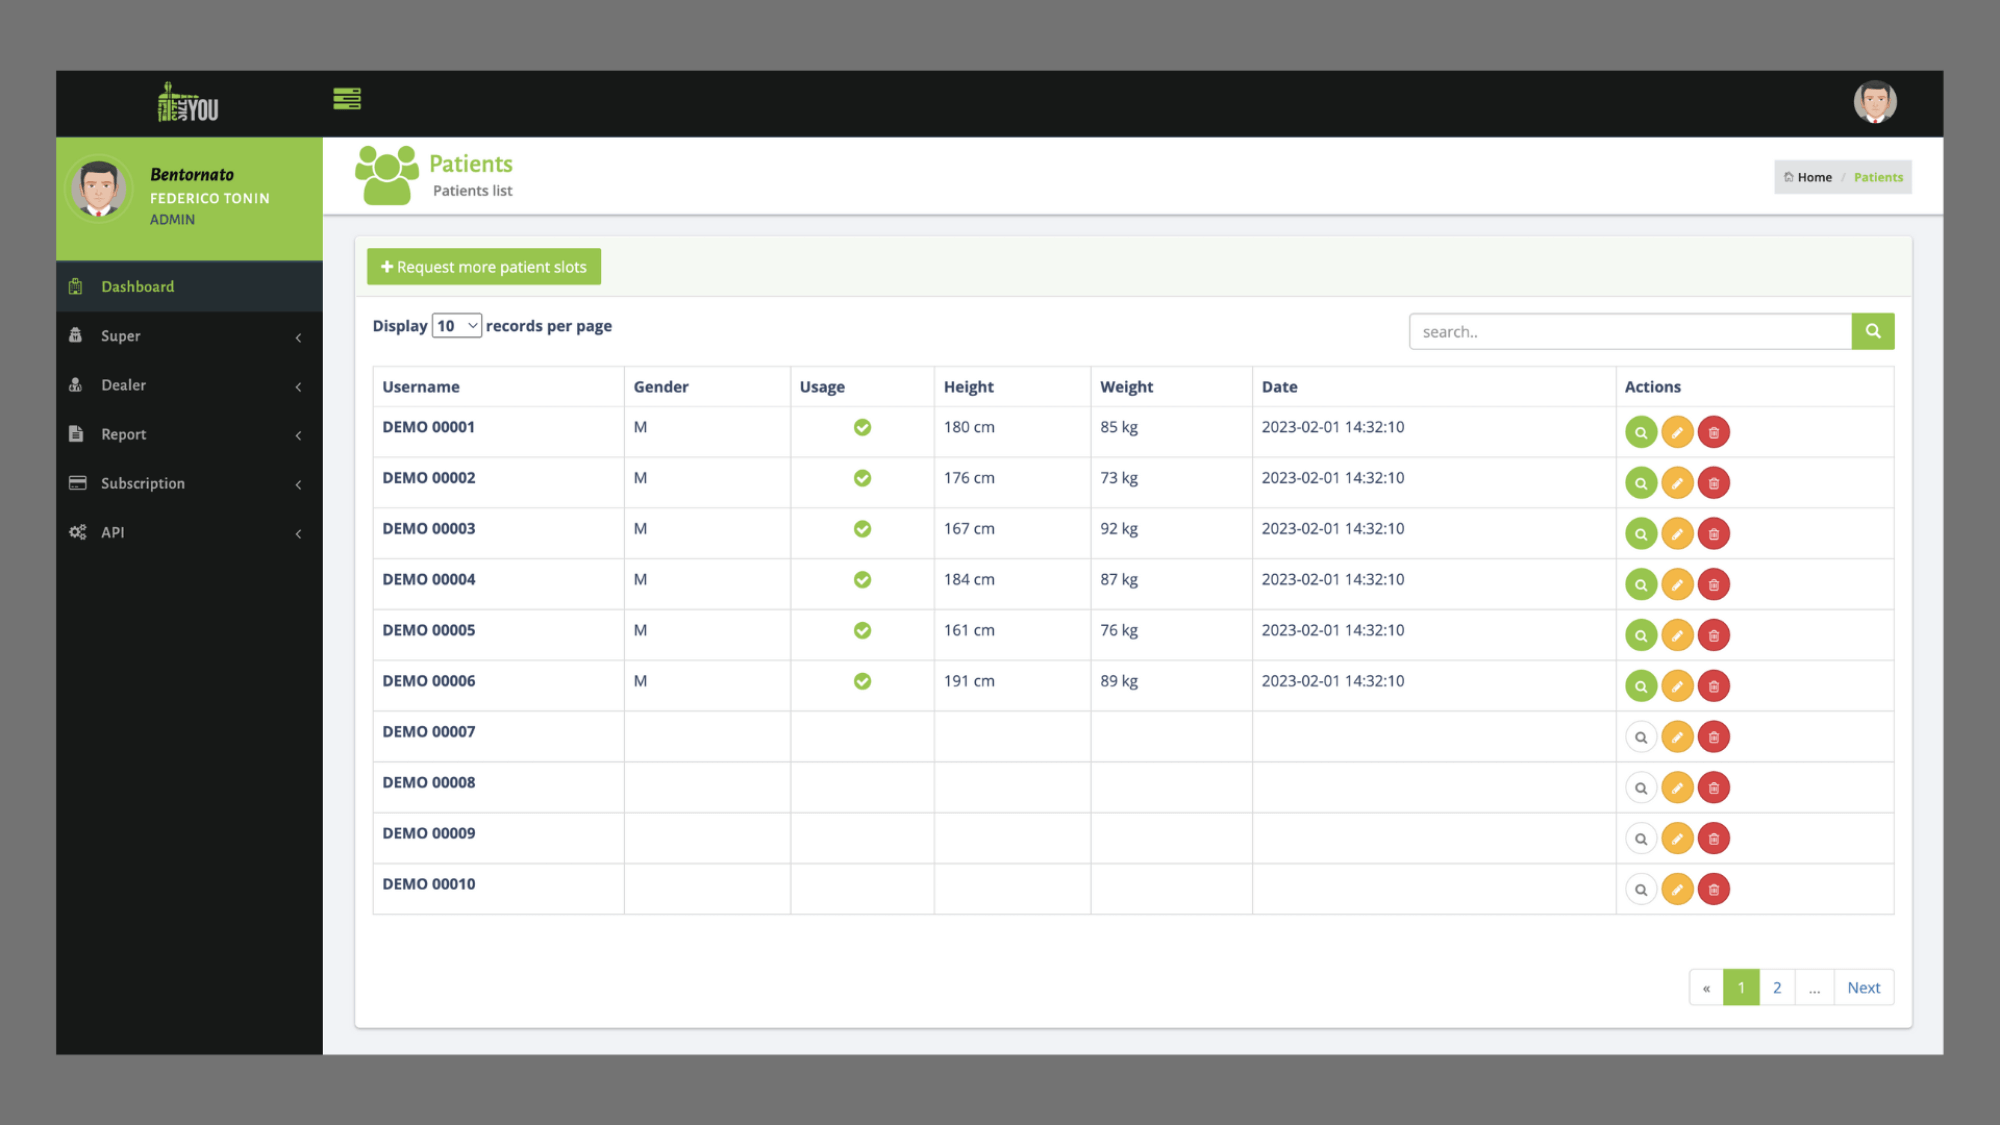2000x1125 pixels.
Task: Go to the Next page of patients
Action: pos(1863,987)
